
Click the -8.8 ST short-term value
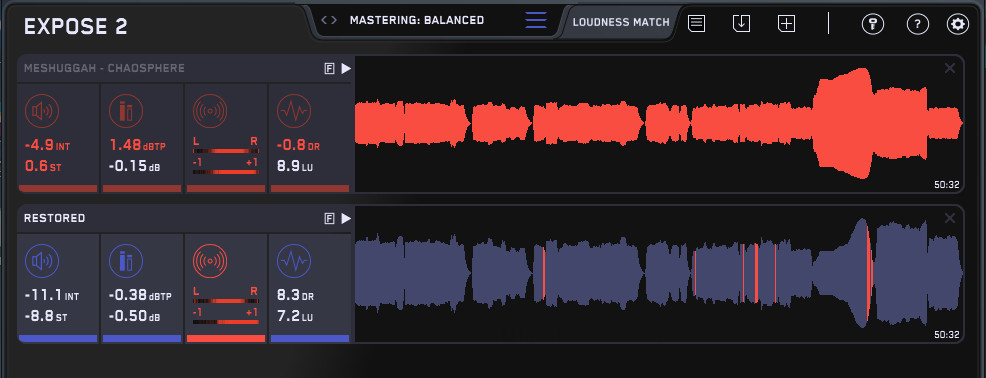[x=46, y=316]
